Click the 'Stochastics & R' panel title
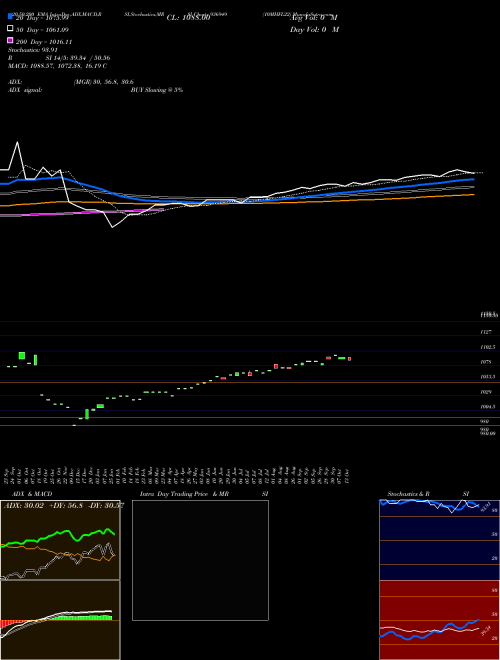500x660 pixels. point(409,494)
